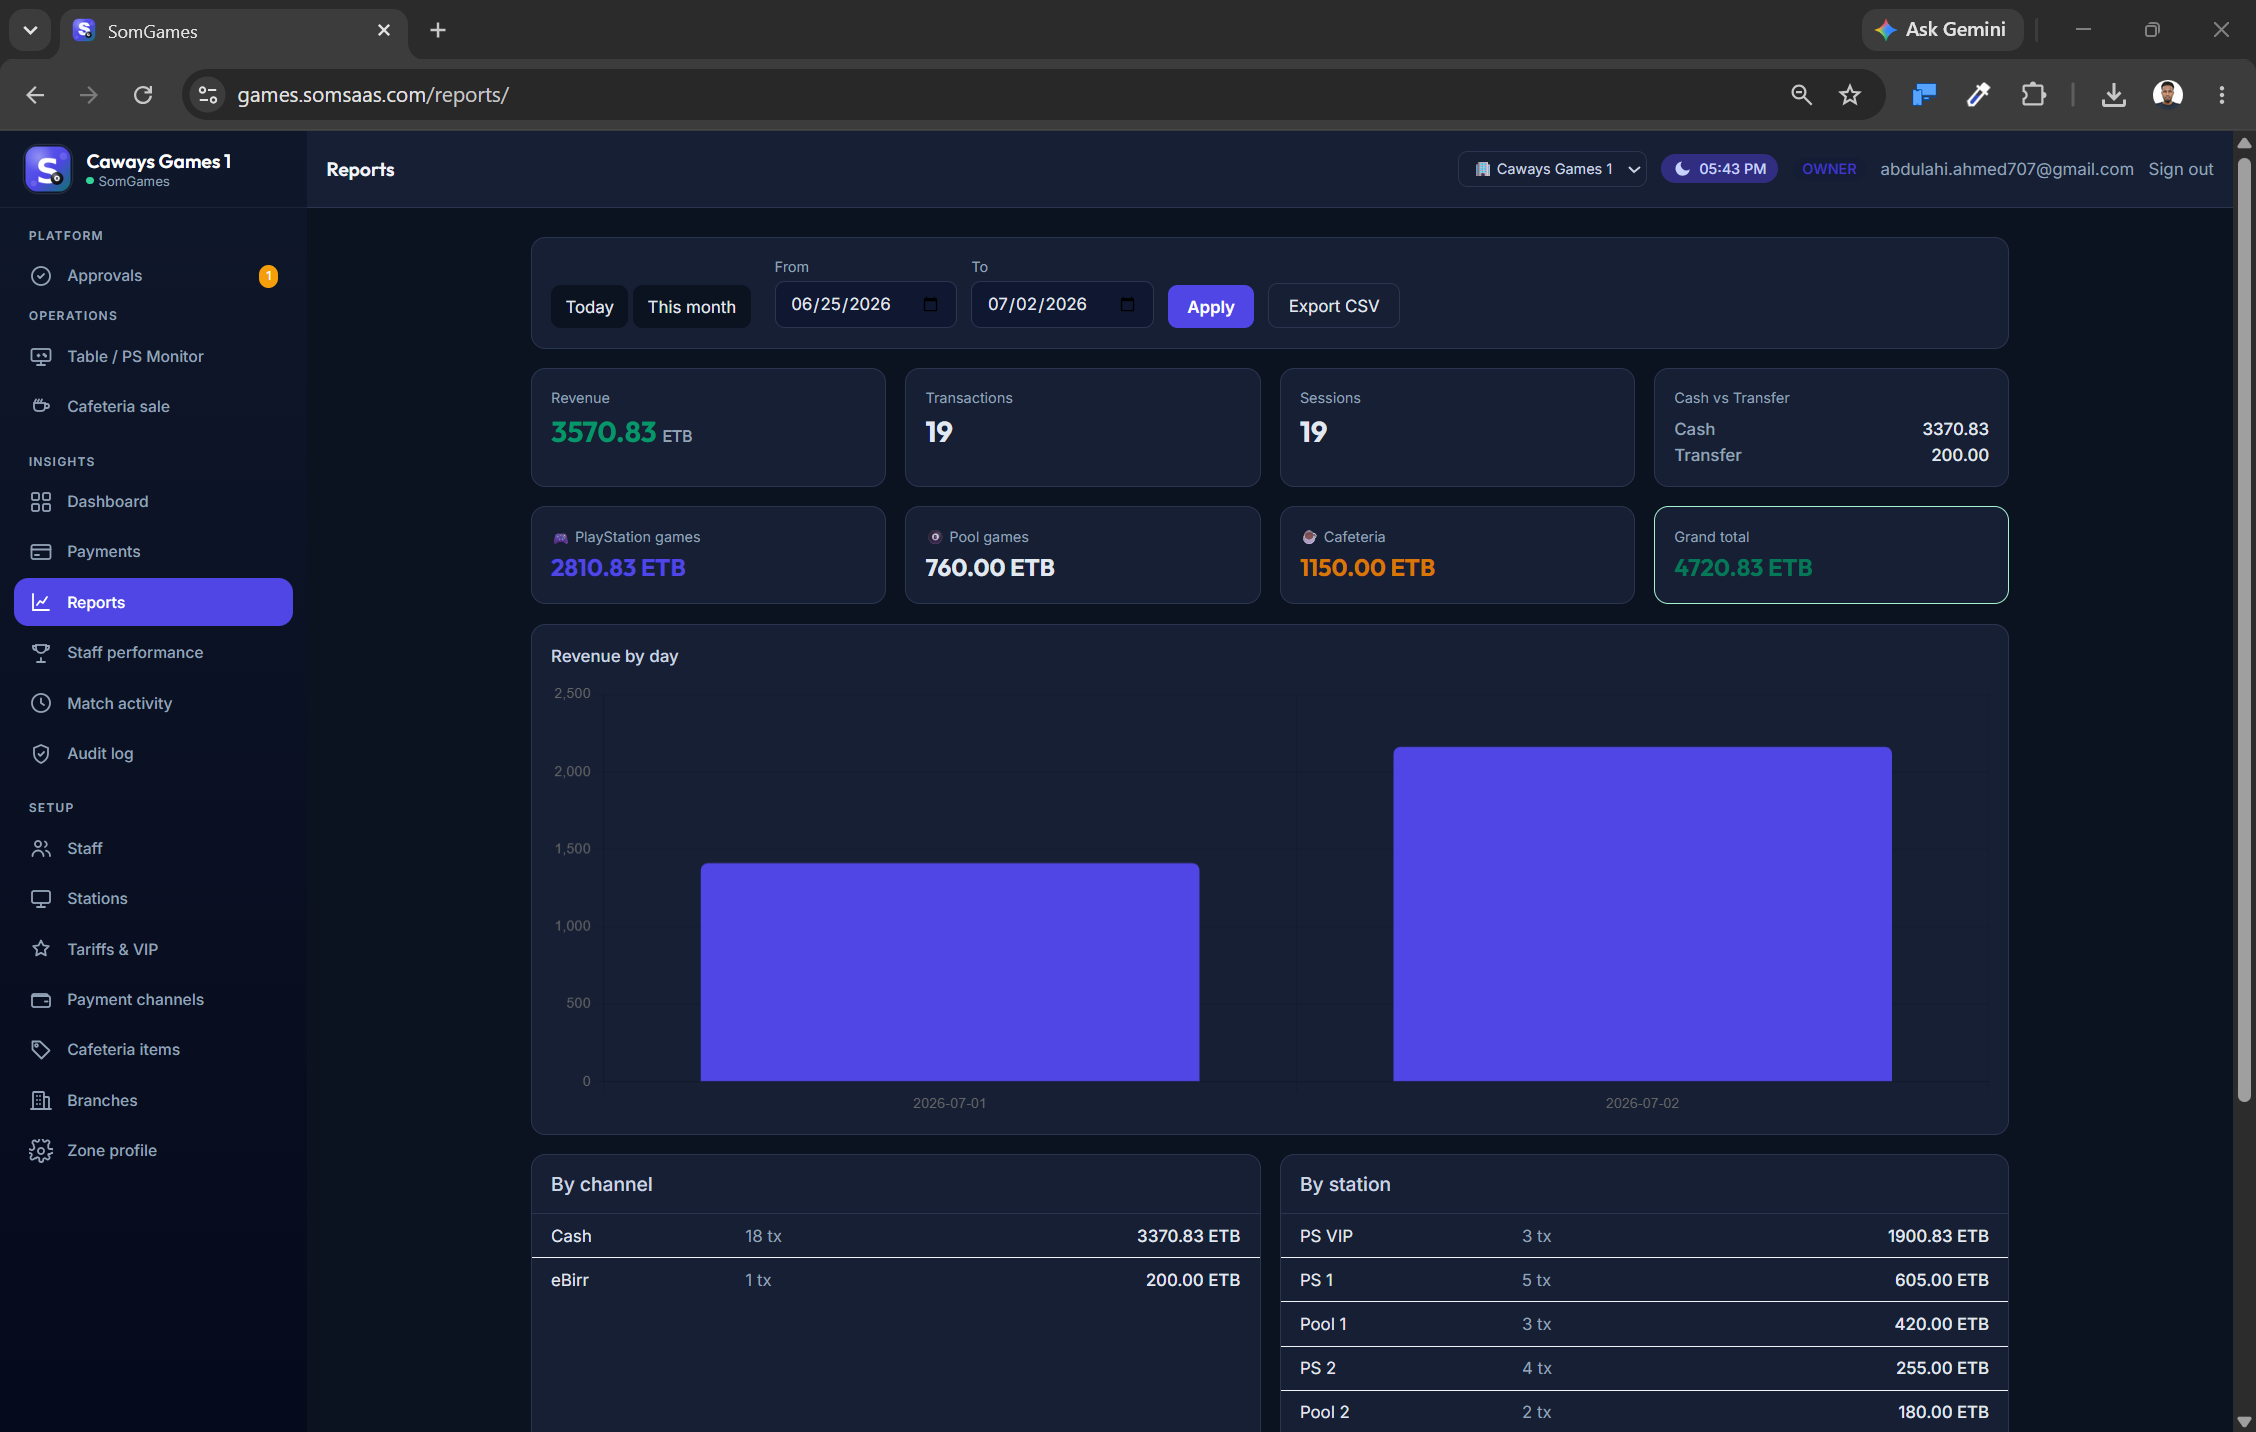The image size is (2256, 1432).
Task: Click the eyedropper extension icon
Action: [1978, 95]
